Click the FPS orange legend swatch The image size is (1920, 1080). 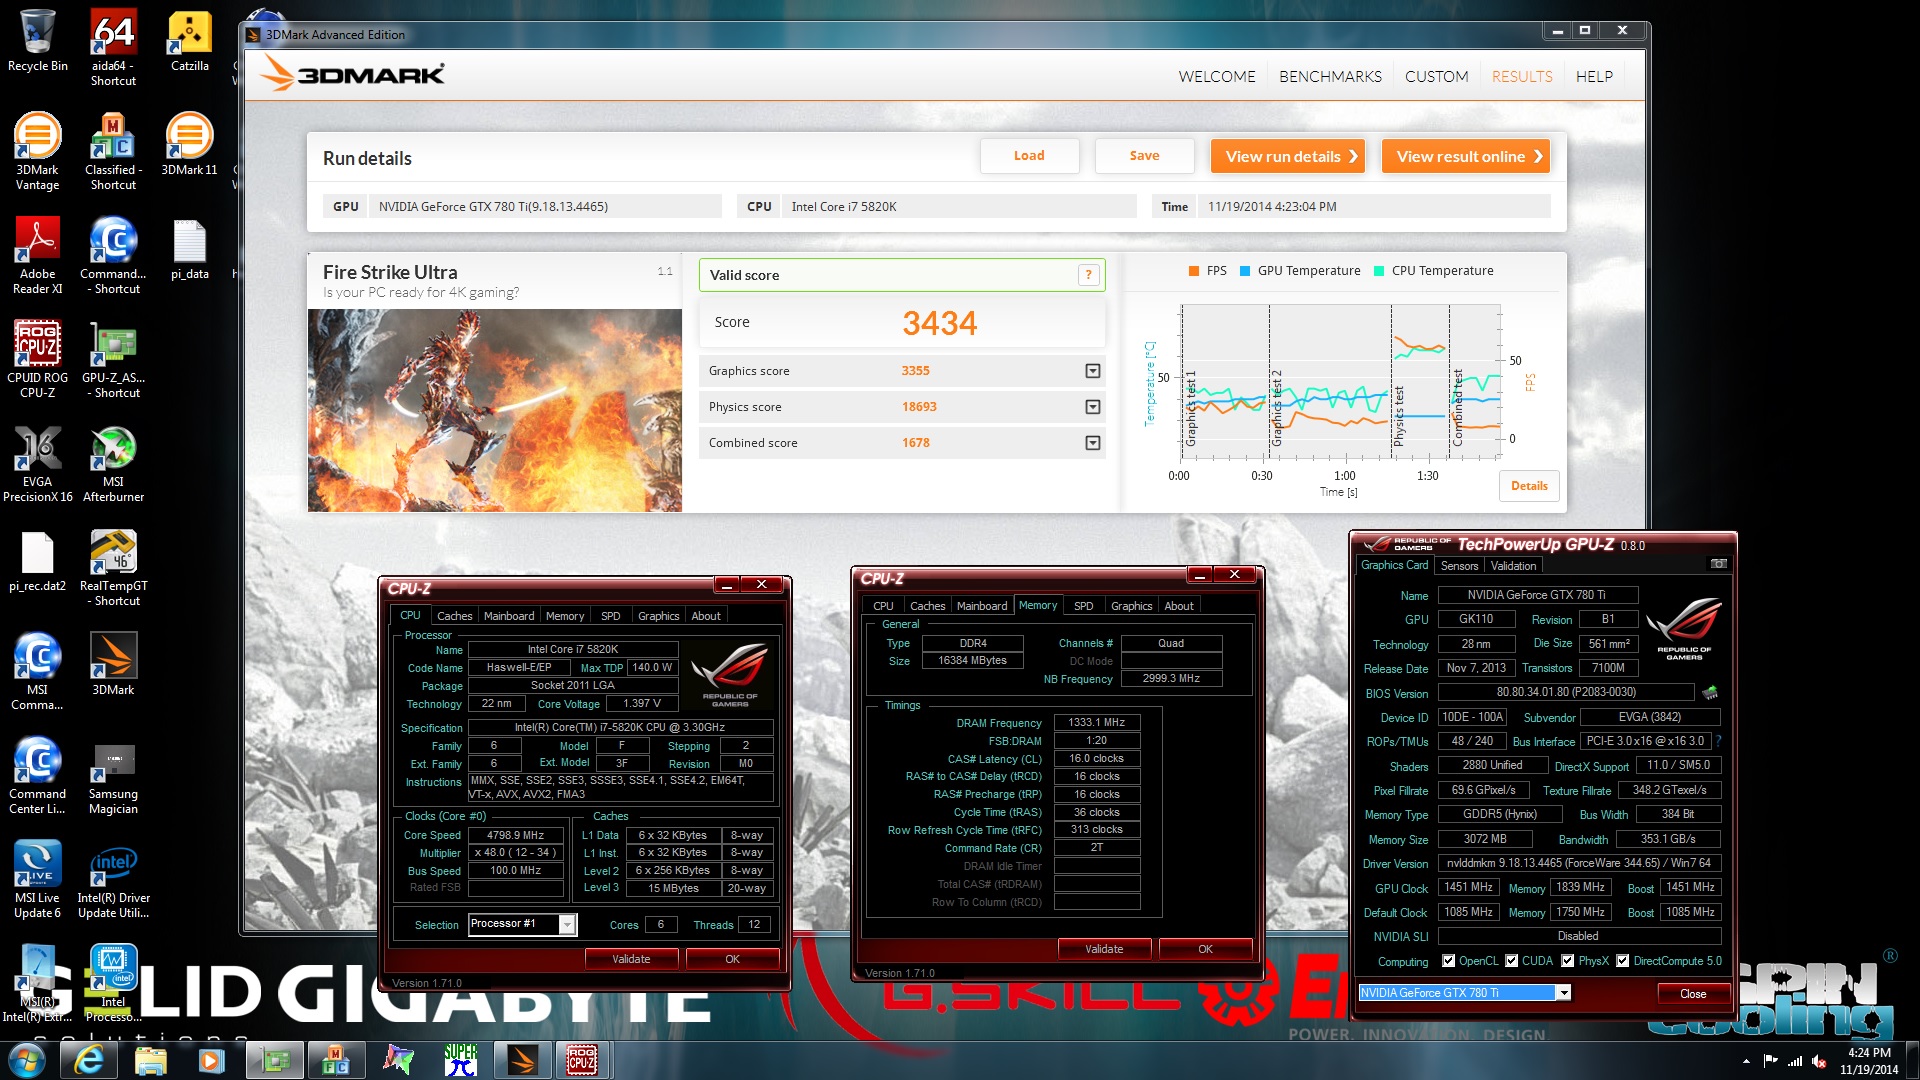point(1193,271)
